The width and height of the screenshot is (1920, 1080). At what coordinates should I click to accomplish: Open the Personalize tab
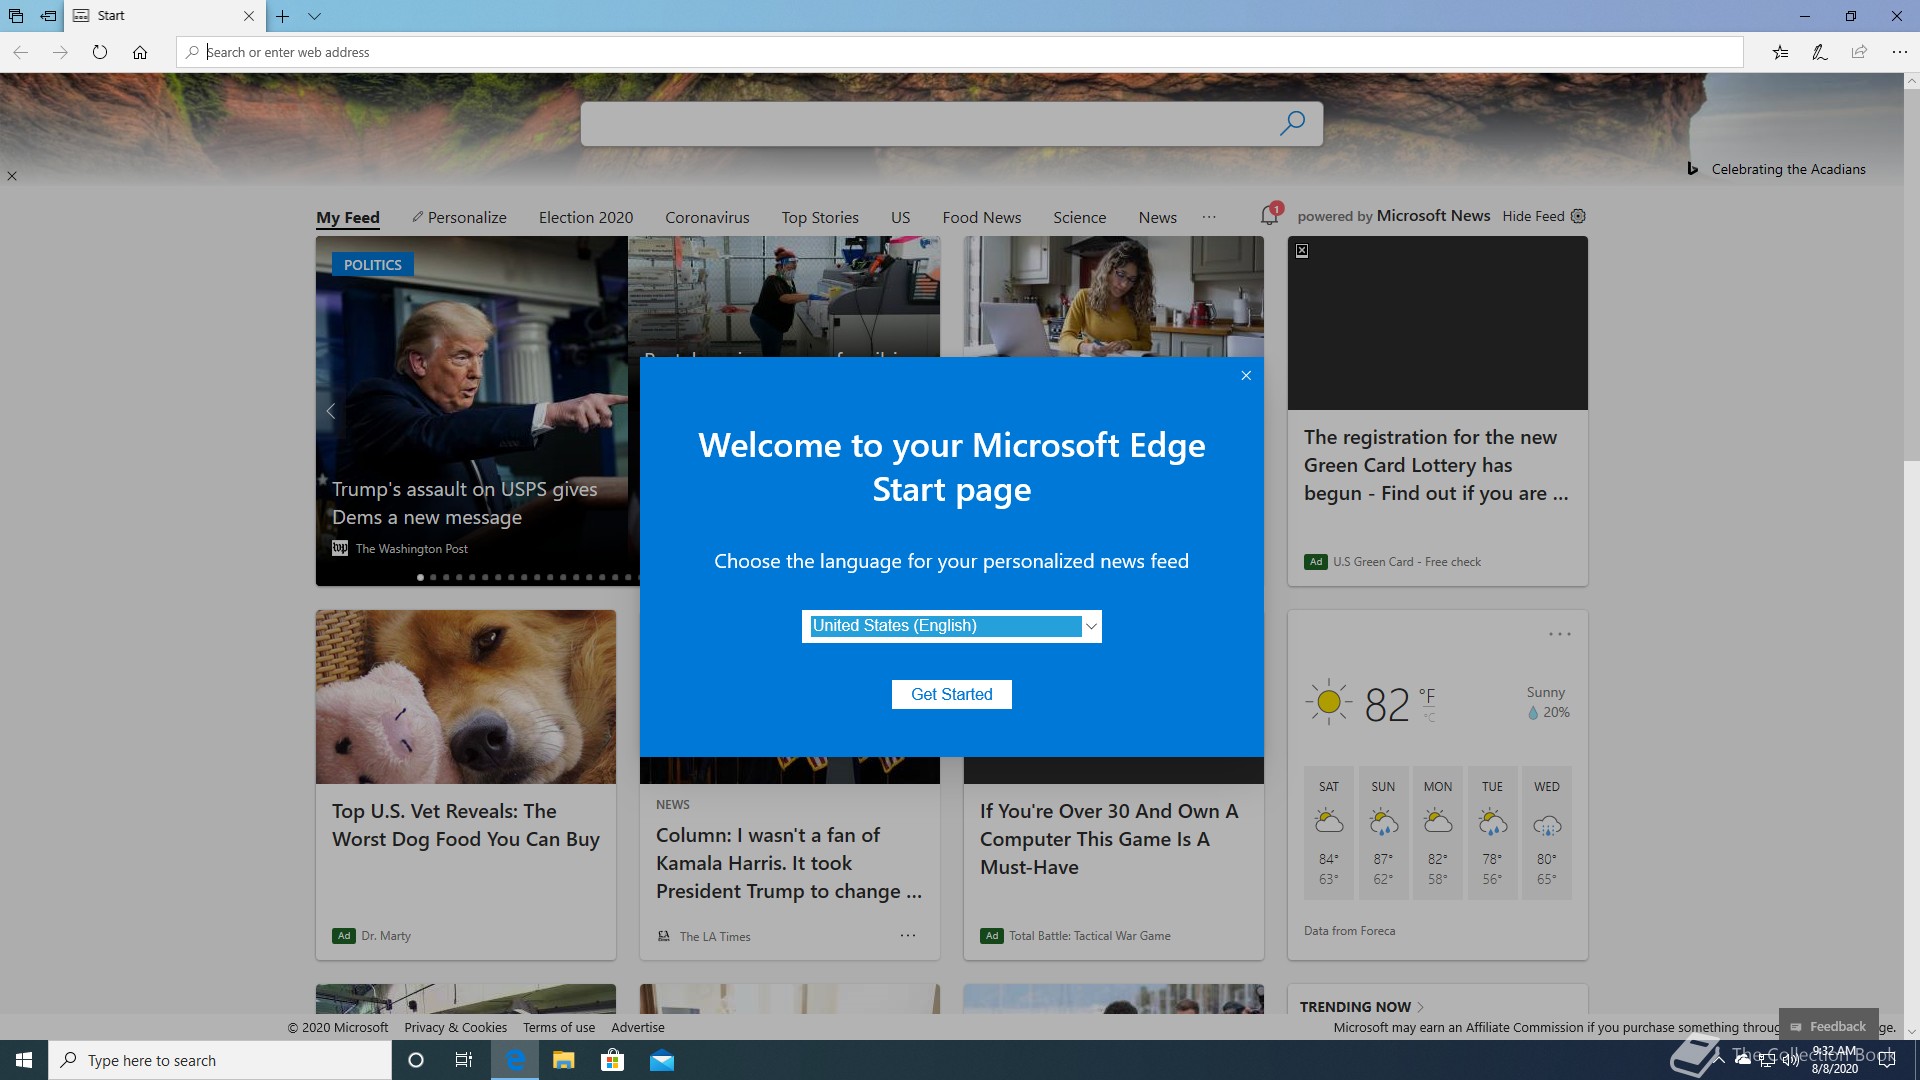click(459, 217)
